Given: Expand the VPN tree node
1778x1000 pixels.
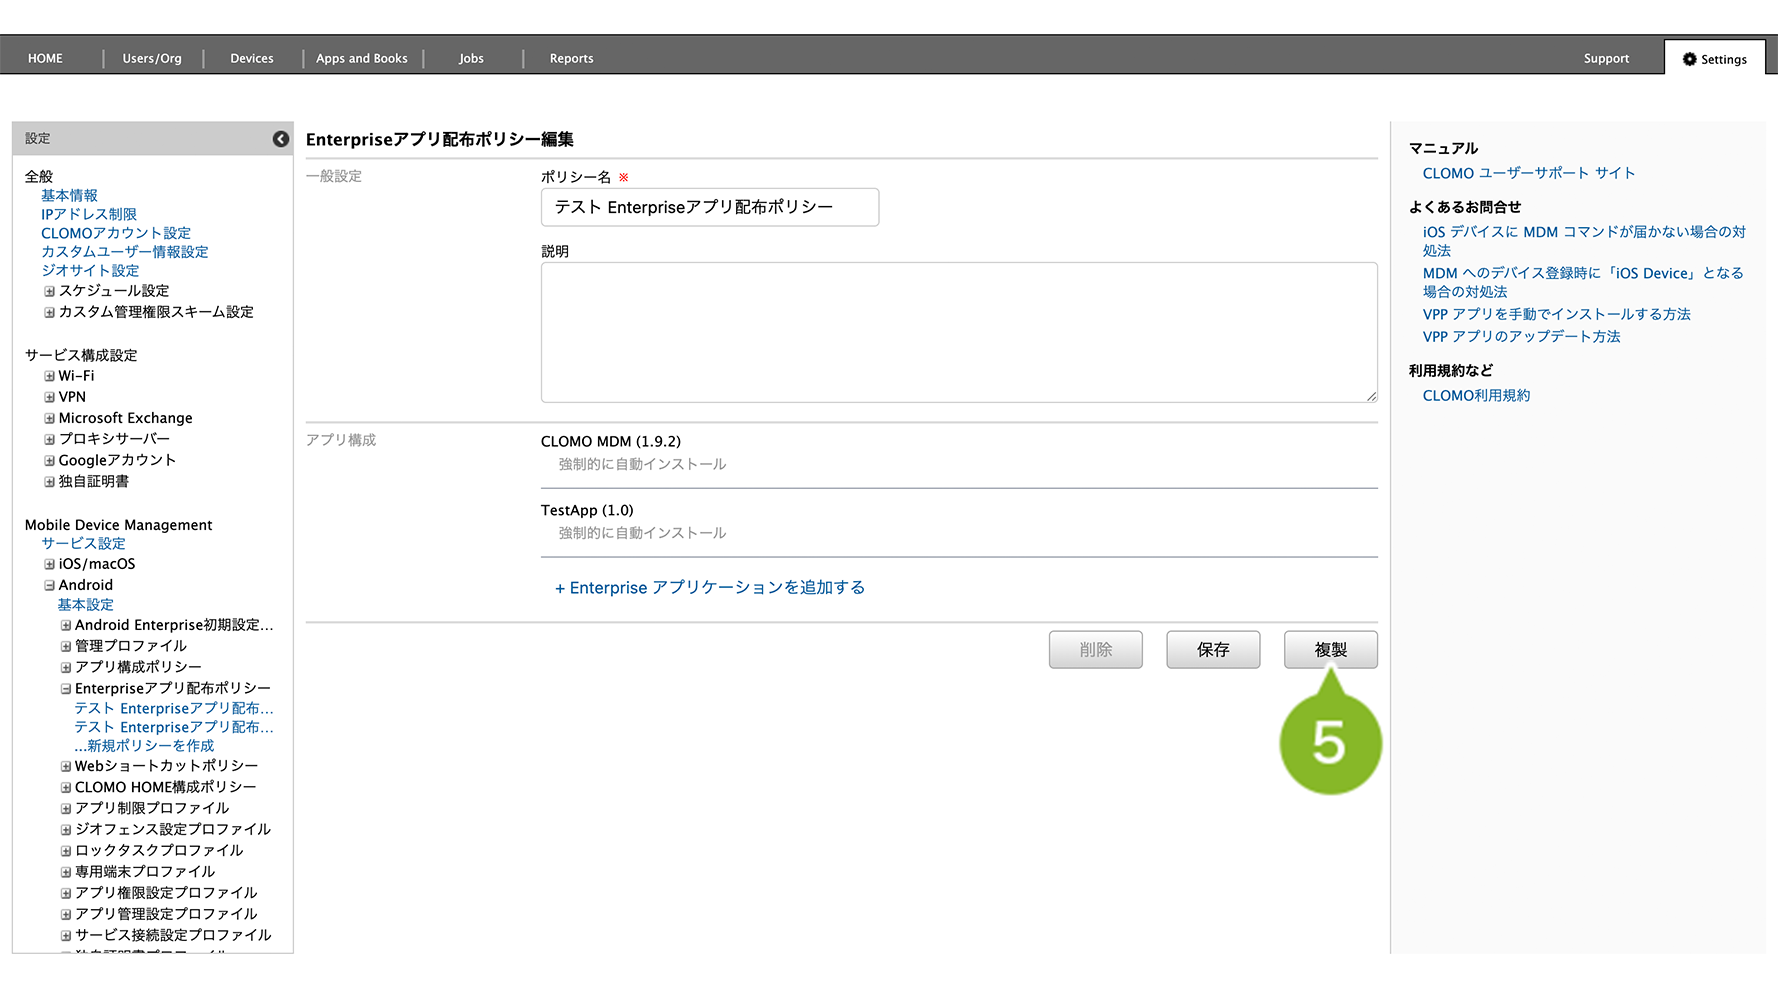Looking at the screenshot, I should point(49,397).
